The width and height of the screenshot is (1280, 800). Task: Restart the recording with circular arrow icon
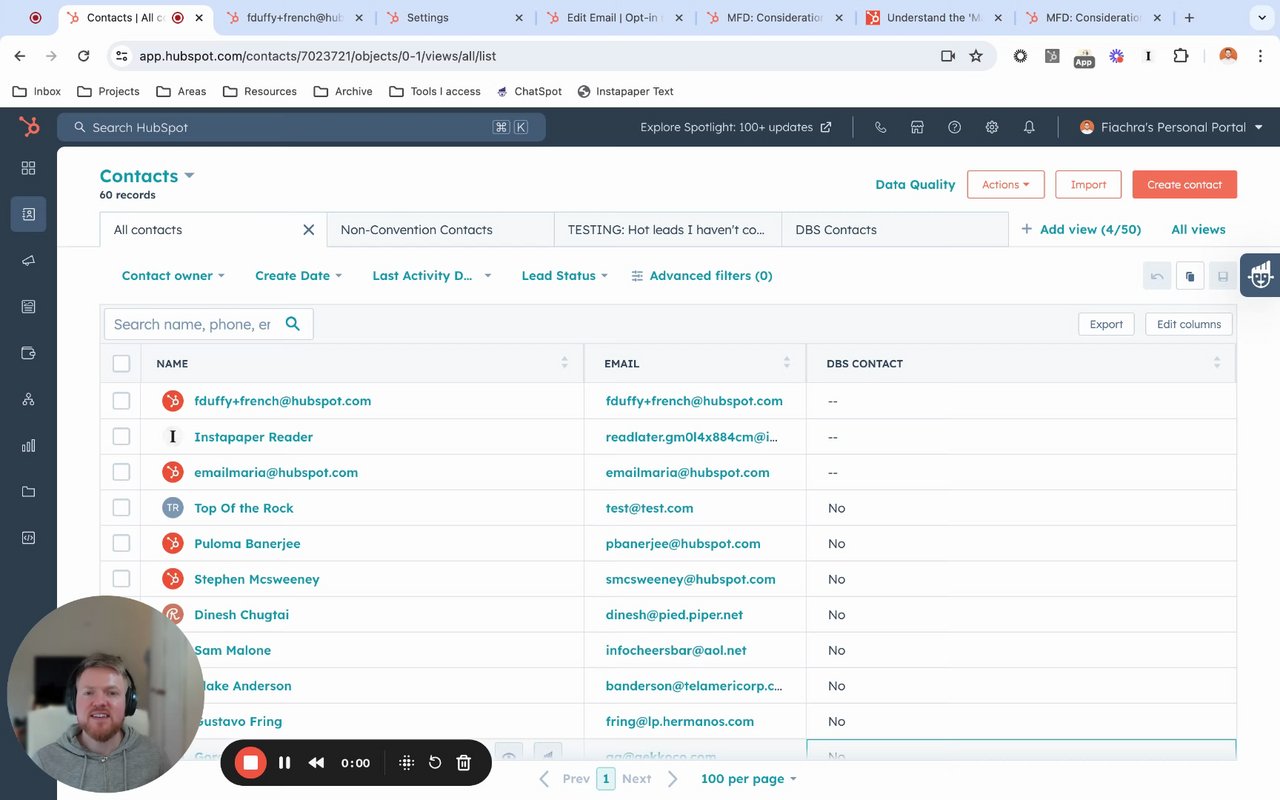pos(435,763)
